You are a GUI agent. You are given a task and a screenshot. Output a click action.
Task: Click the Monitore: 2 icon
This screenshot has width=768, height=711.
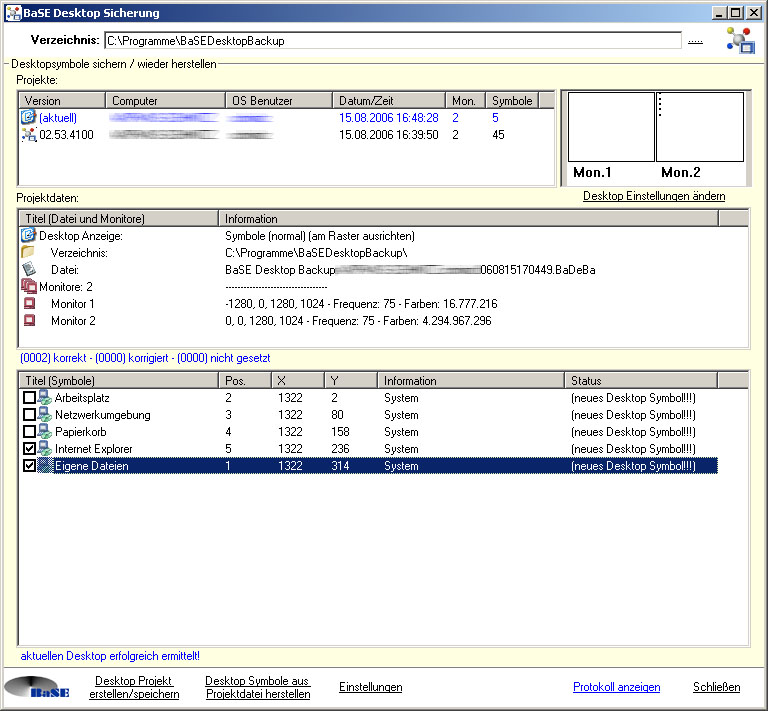pos(28,287)
